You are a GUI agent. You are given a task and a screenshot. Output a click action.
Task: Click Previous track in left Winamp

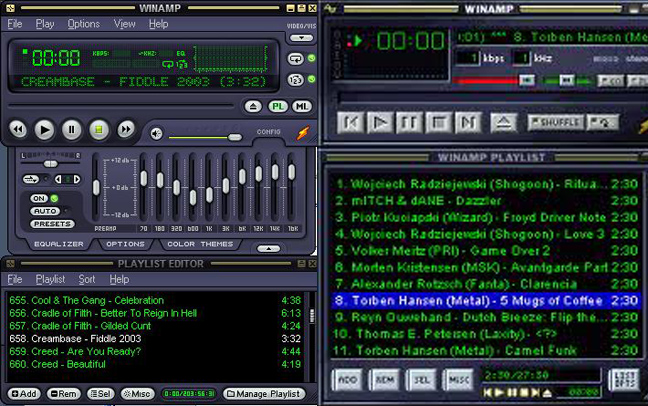18,130
